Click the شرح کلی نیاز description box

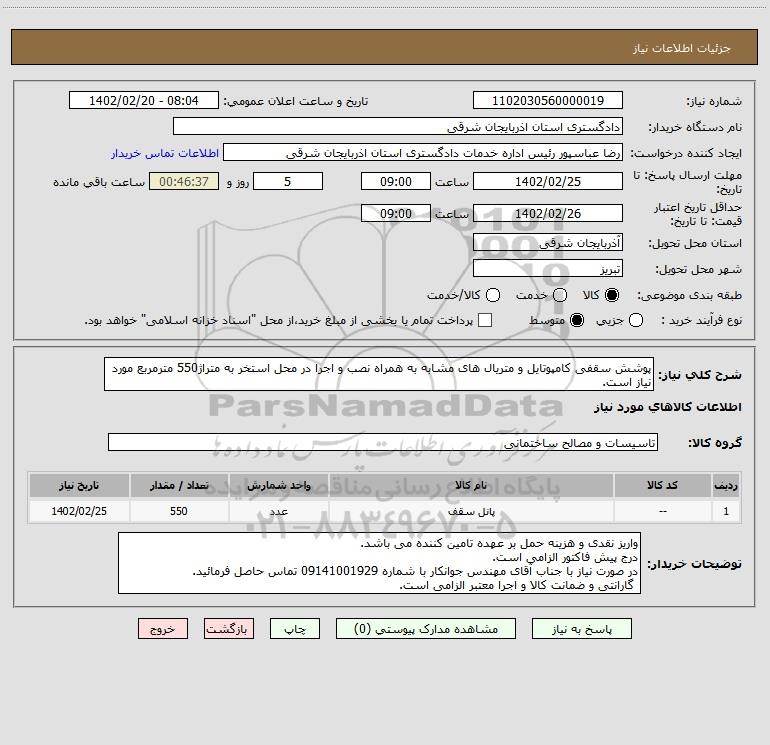[x=379, y=374]
